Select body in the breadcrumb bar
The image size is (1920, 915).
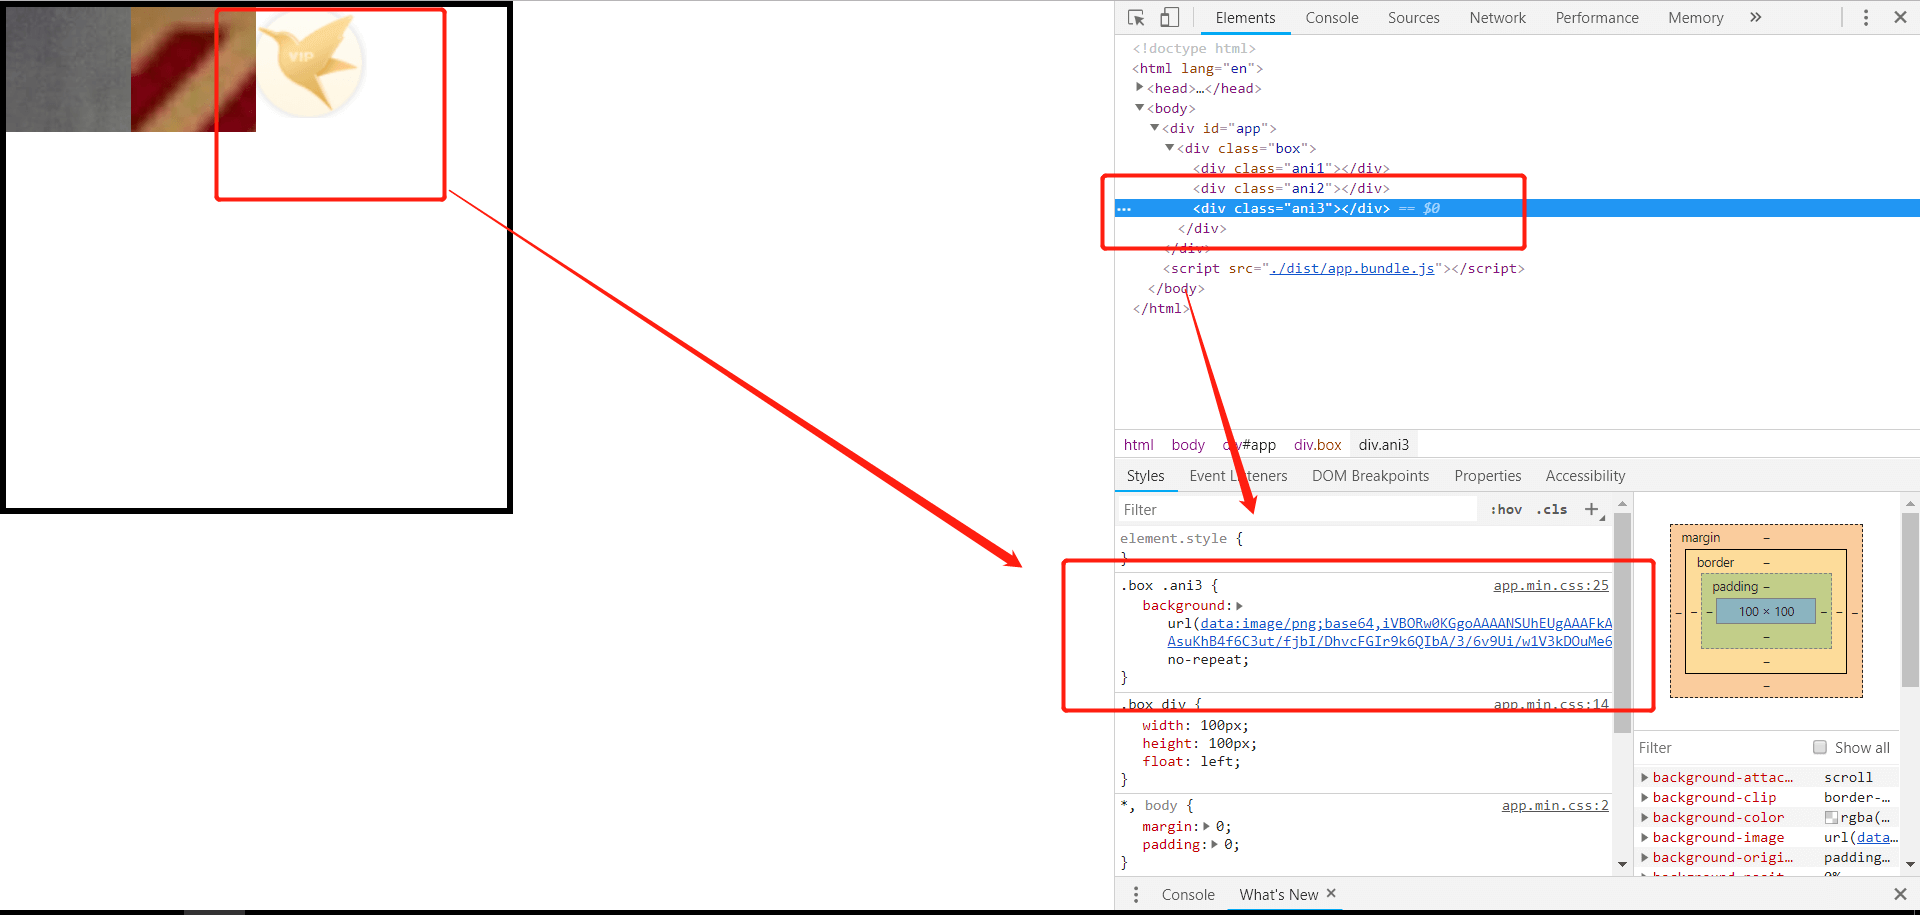[x=1188, y=445]
